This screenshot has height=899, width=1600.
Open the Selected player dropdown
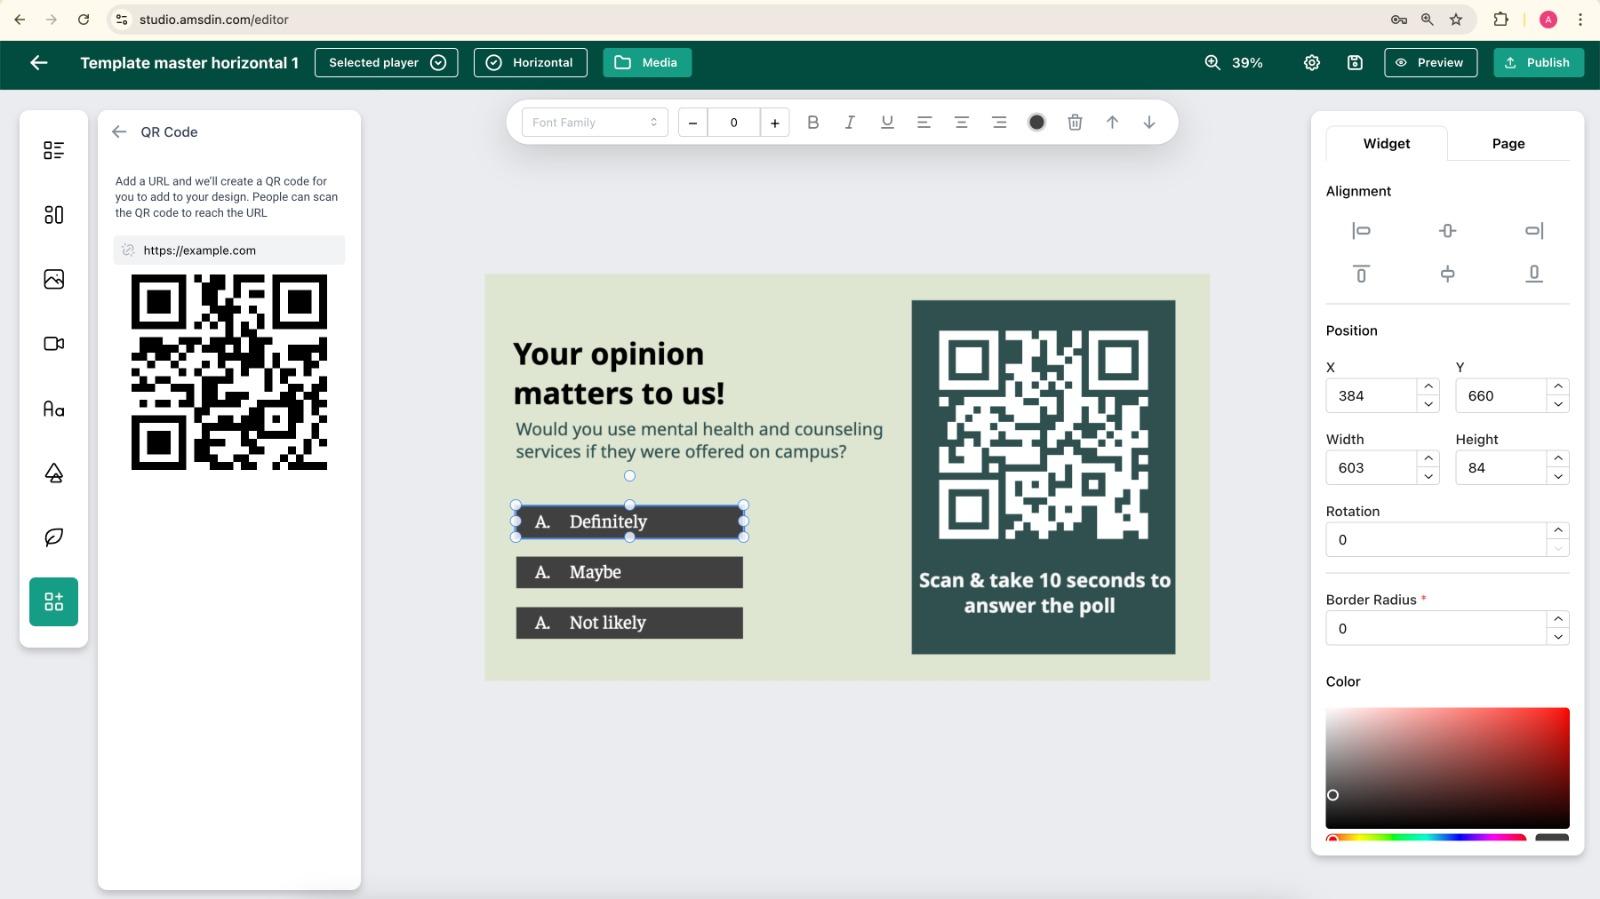pyautogui.click(x=386, y=62)
